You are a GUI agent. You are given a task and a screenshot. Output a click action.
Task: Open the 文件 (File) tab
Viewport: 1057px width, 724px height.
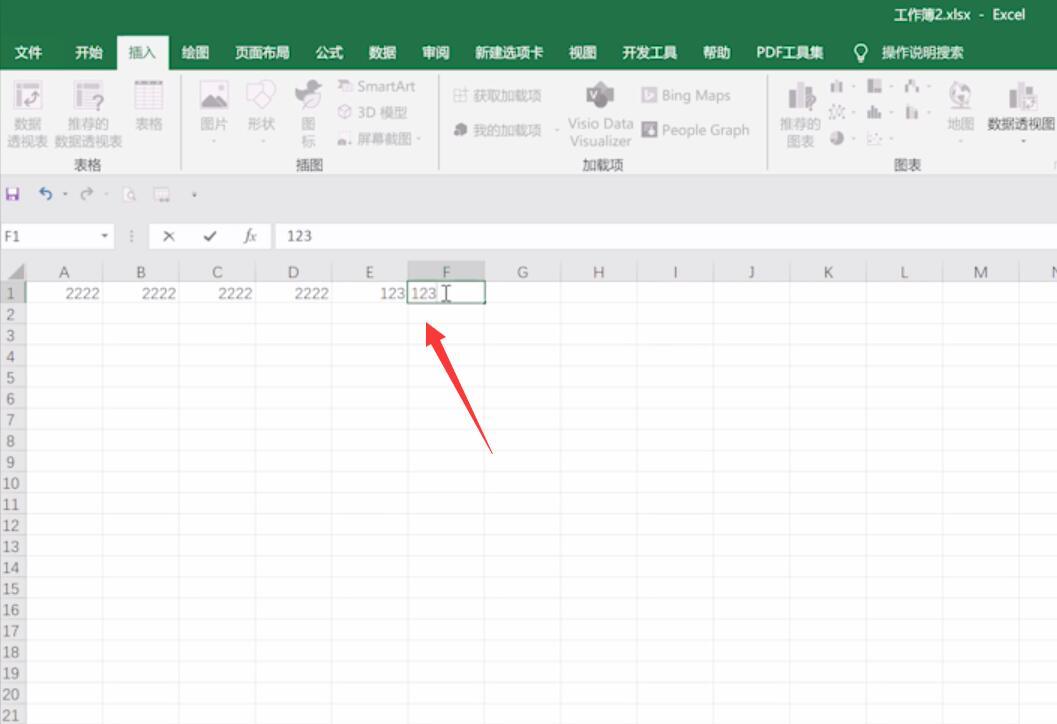(x=28, y=53)
